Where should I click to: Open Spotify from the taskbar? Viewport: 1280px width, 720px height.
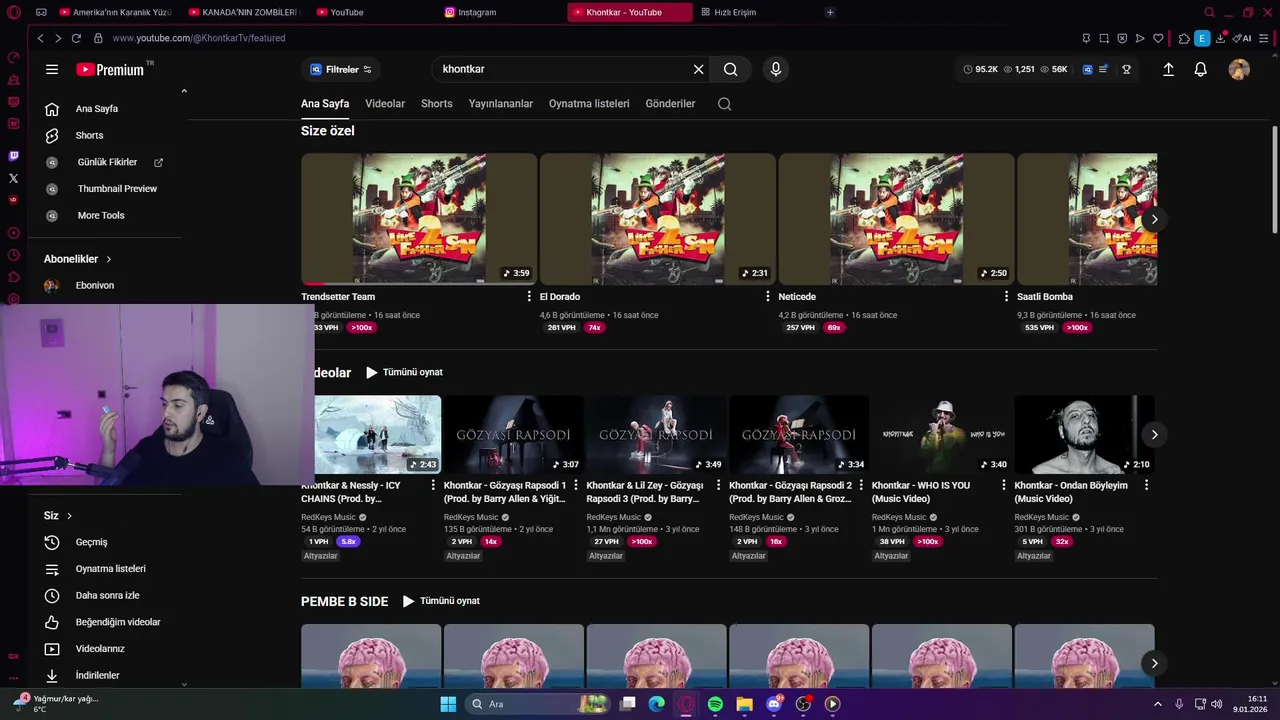[x=715, y=704]
